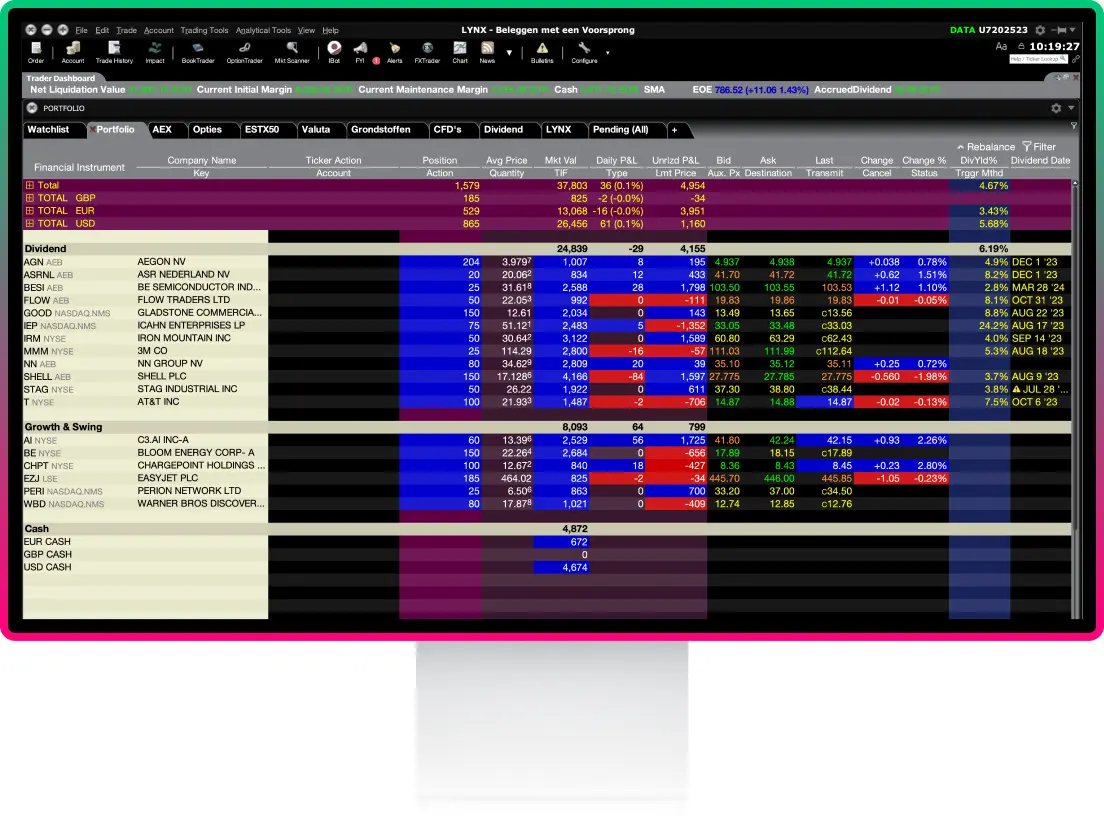Image resolution: width=1104 pixels, height=816 pixels.
Task: Open the OptionTrader tool
Action: coord(244,52)
